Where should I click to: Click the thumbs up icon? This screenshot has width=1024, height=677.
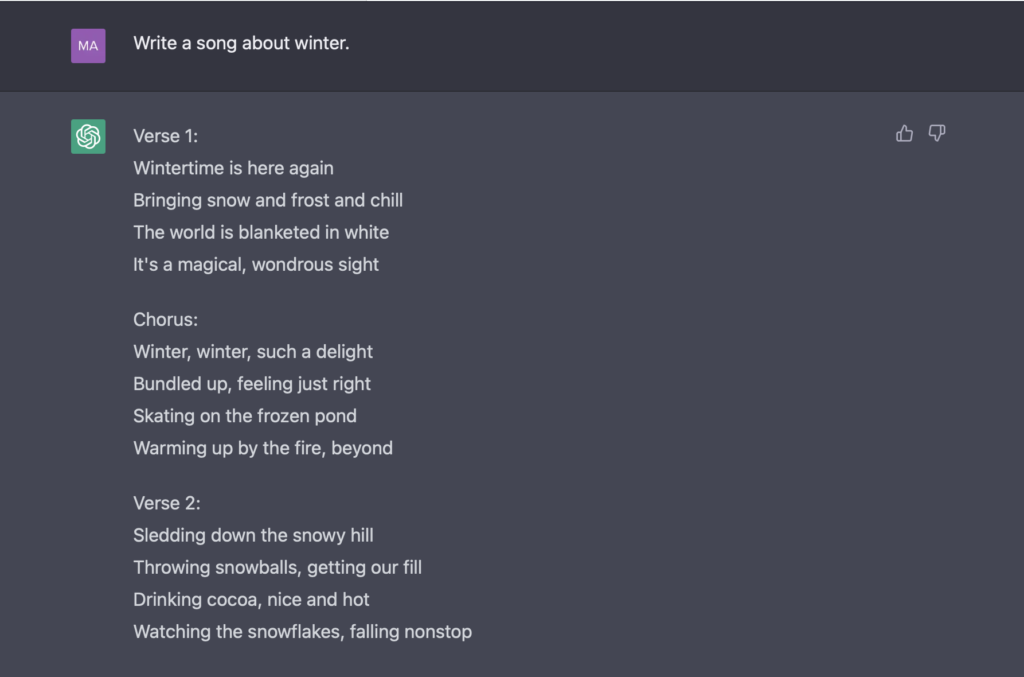905,134
